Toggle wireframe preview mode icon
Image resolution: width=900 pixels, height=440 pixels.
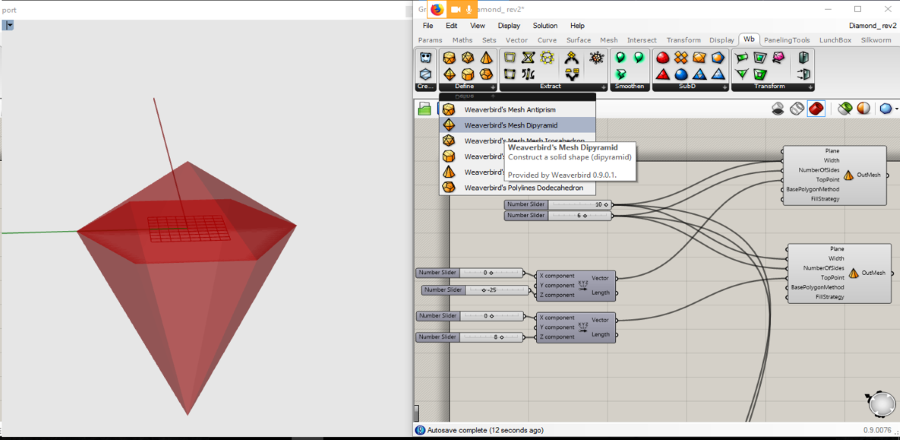pyautogui.click(x=797, y=108)
